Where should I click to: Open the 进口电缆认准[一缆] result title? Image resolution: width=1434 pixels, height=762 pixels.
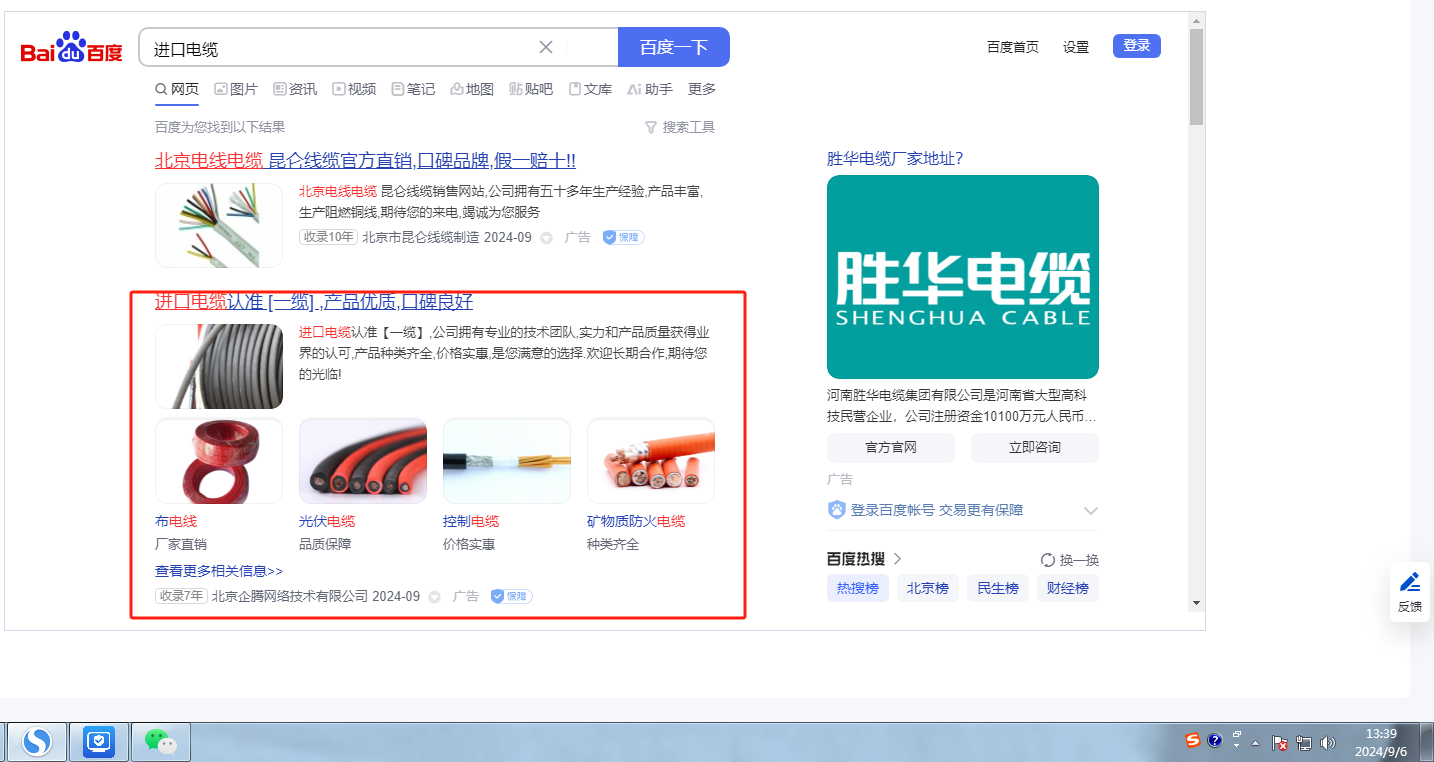[x=314, y=302]
